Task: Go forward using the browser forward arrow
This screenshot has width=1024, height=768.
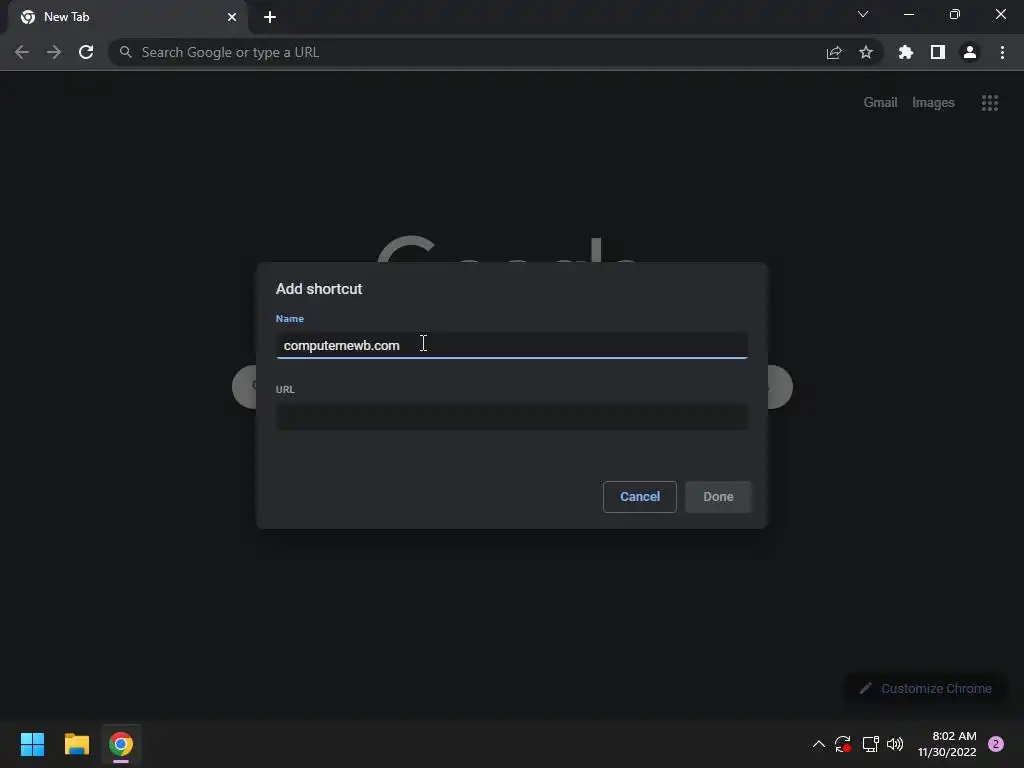Action: click(54, 52)
